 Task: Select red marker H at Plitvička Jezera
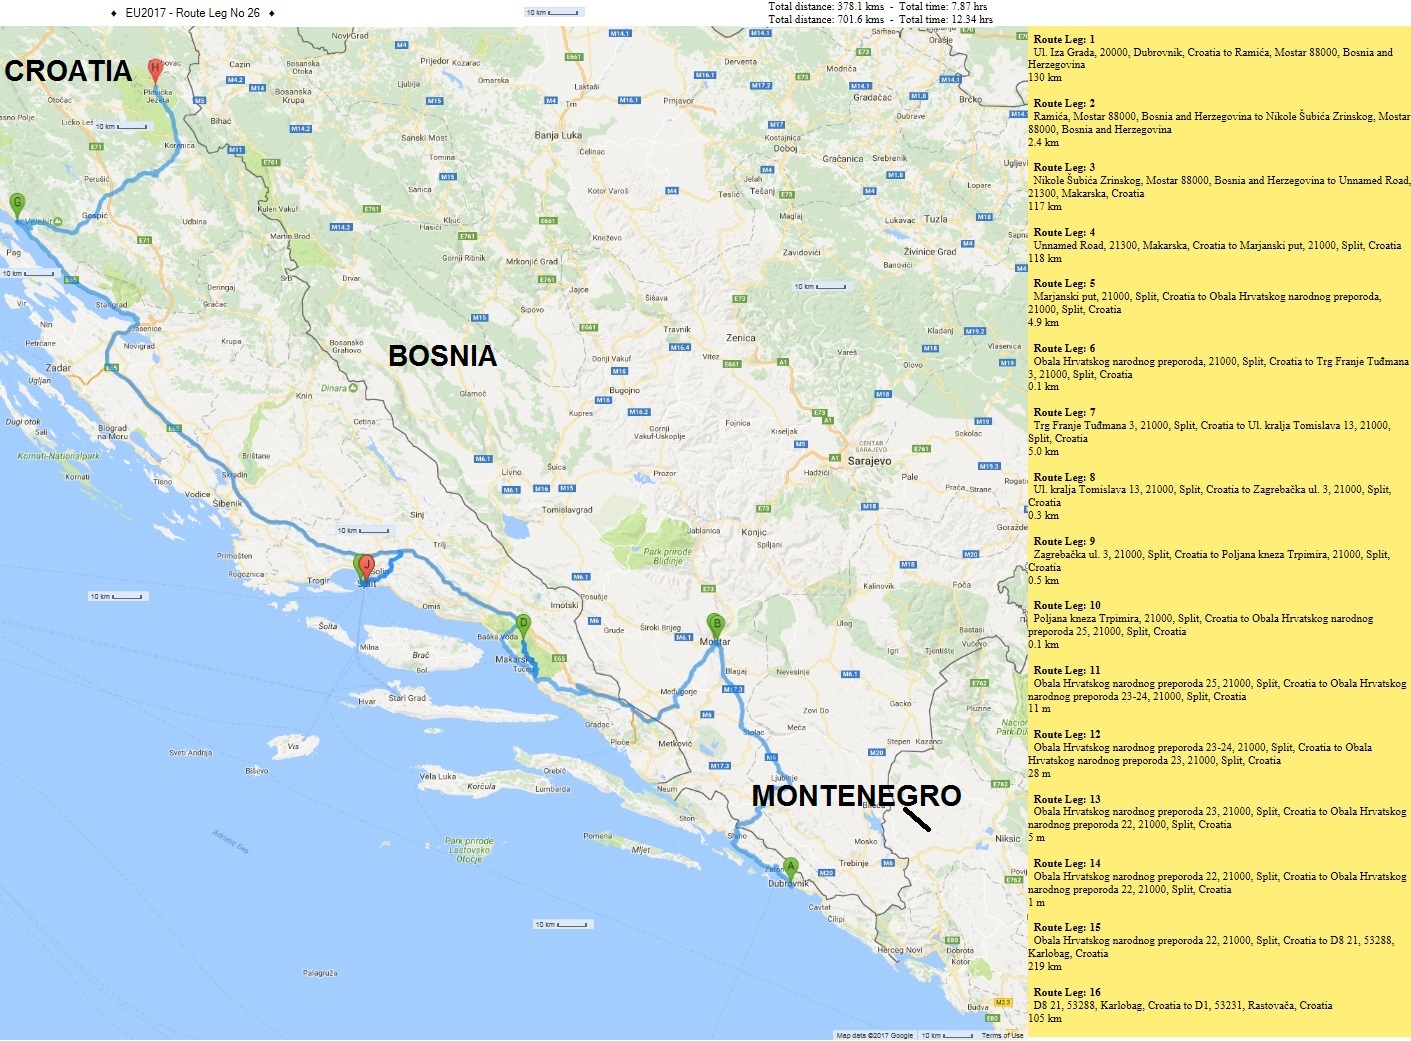point(155,71)
